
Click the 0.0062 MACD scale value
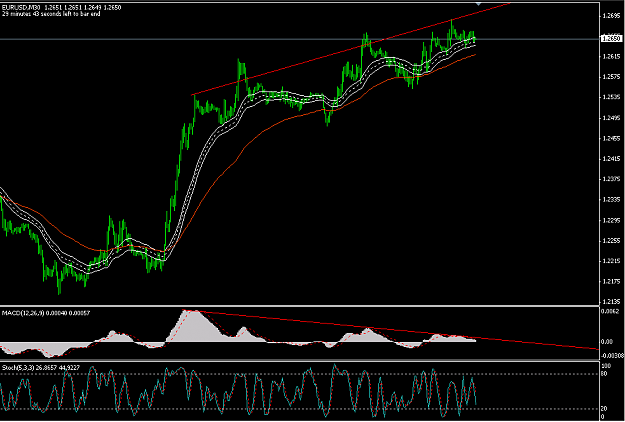click(610, 311)
